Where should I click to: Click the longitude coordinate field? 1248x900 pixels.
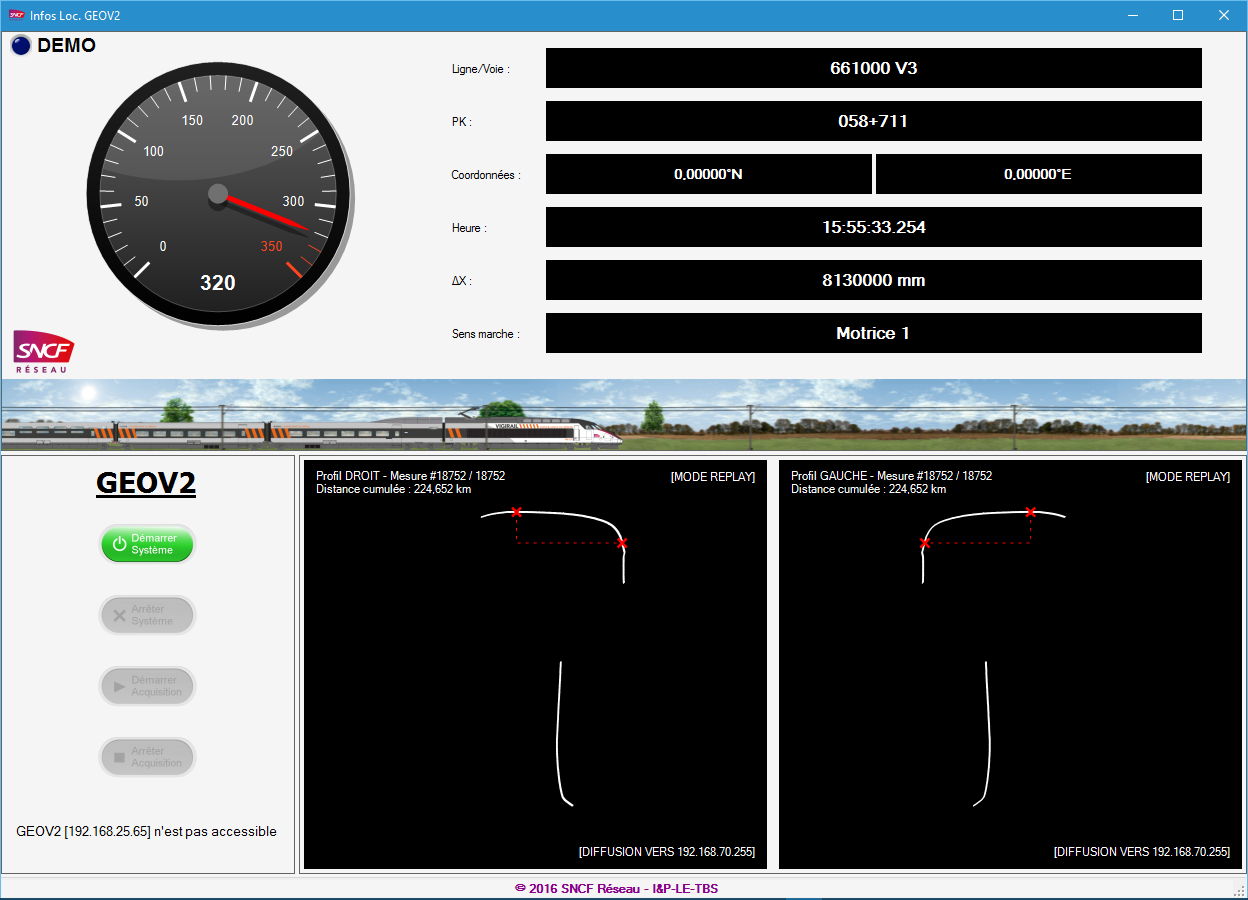(x=1038, y=174)
